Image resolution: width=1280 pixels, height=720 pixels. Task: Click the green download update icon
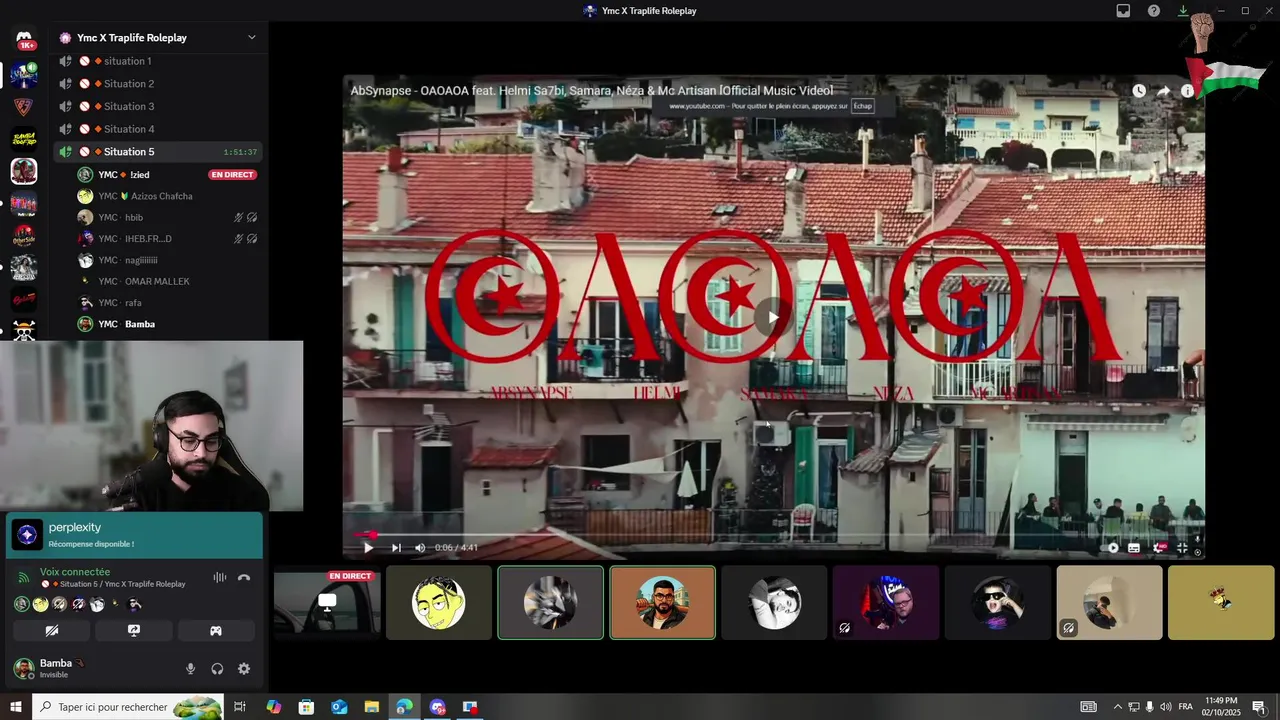[1184, 11]
